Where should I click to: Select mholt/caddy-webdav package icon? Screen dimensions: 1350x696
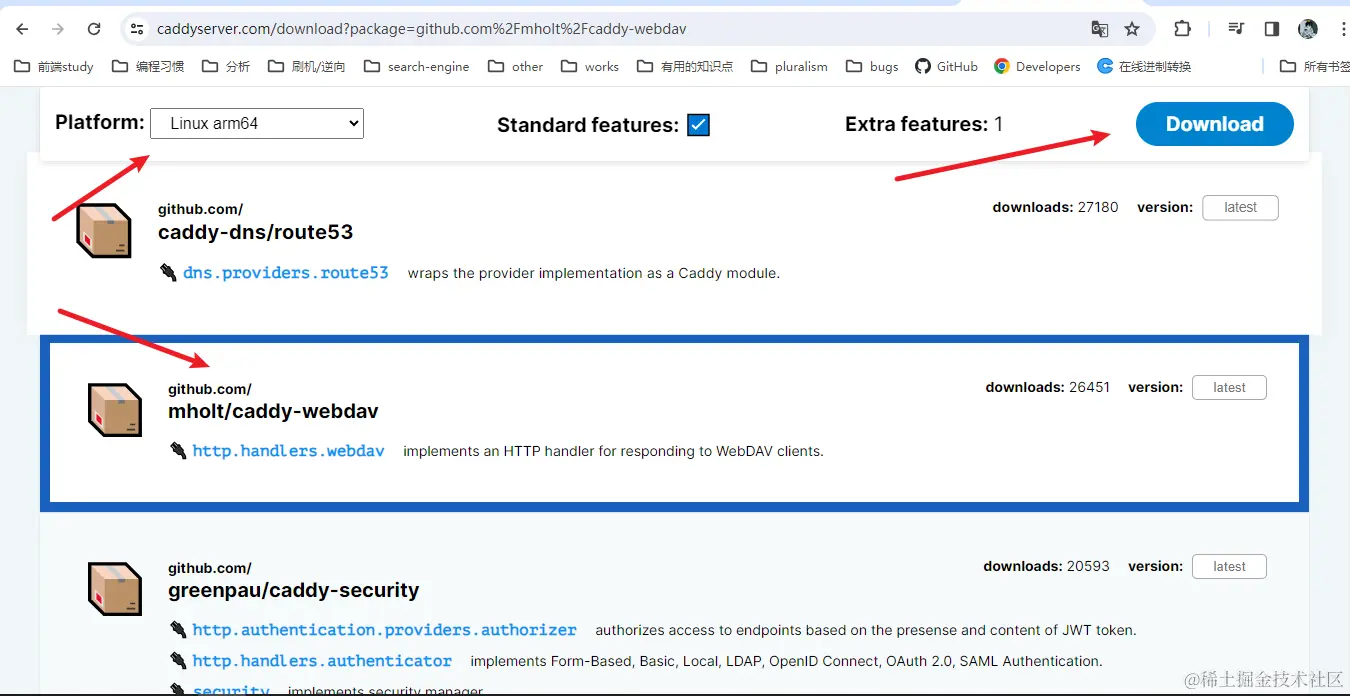[x=114, y=410]
